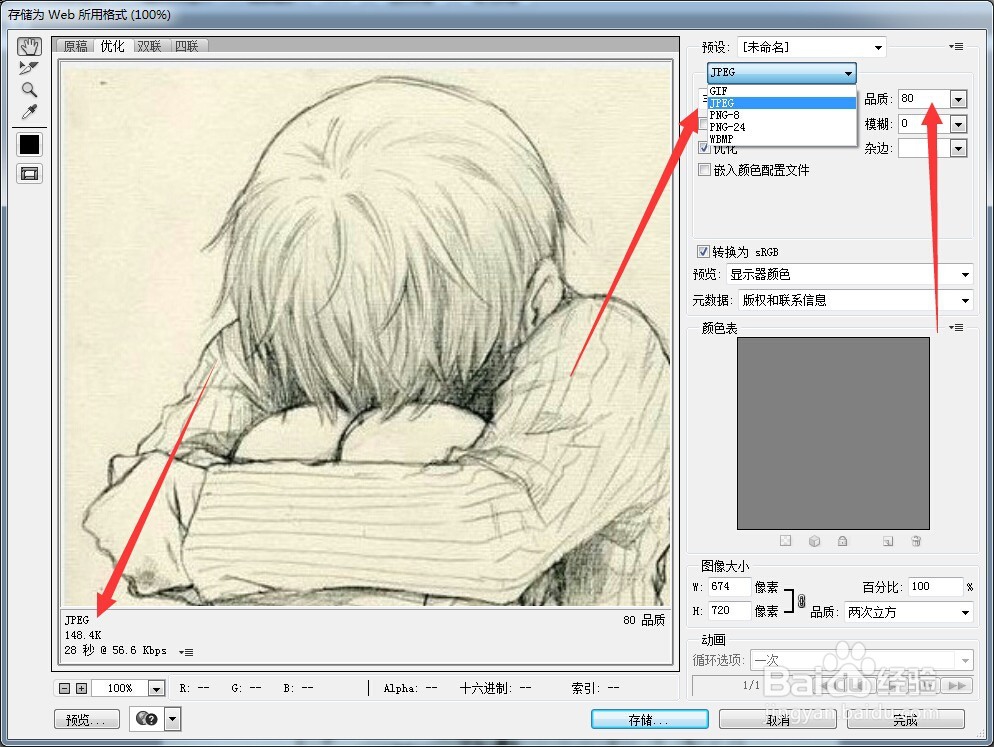This screenshot has width=994, height=747.
Task: Open the 预览 显示器颜色 dropdown
Action: tap(849, 274)
